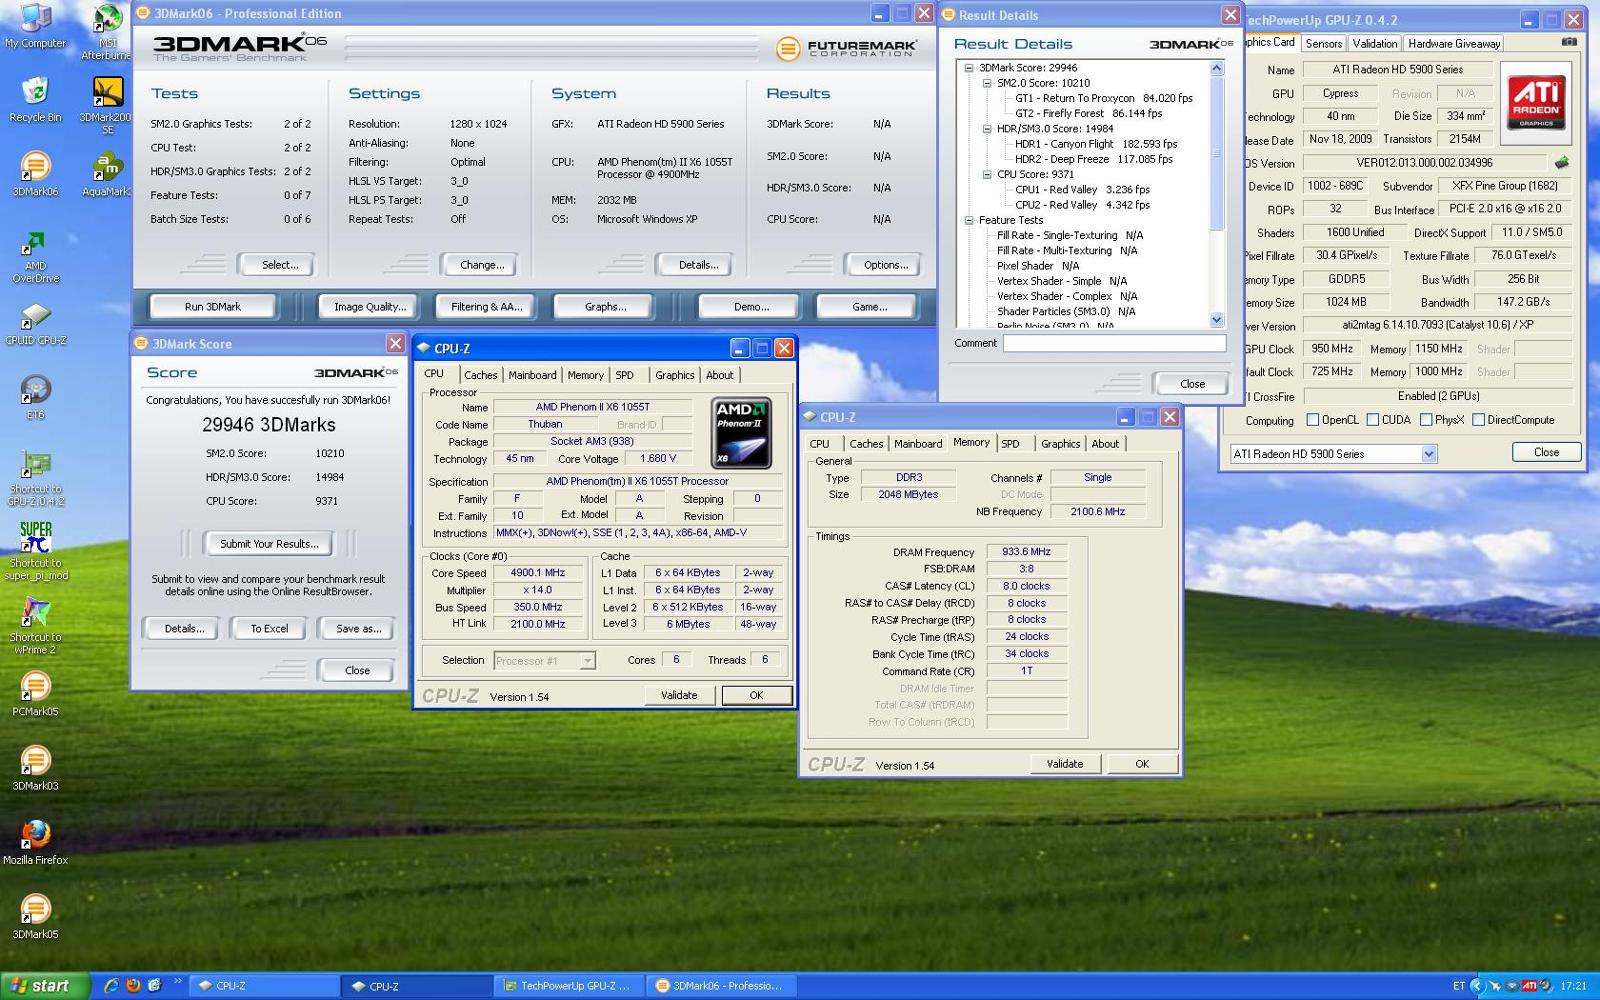This screenshot has width=1600, height=1000.
Task: Launch PCMark05 desktop icon
Action: click(36, 693)
